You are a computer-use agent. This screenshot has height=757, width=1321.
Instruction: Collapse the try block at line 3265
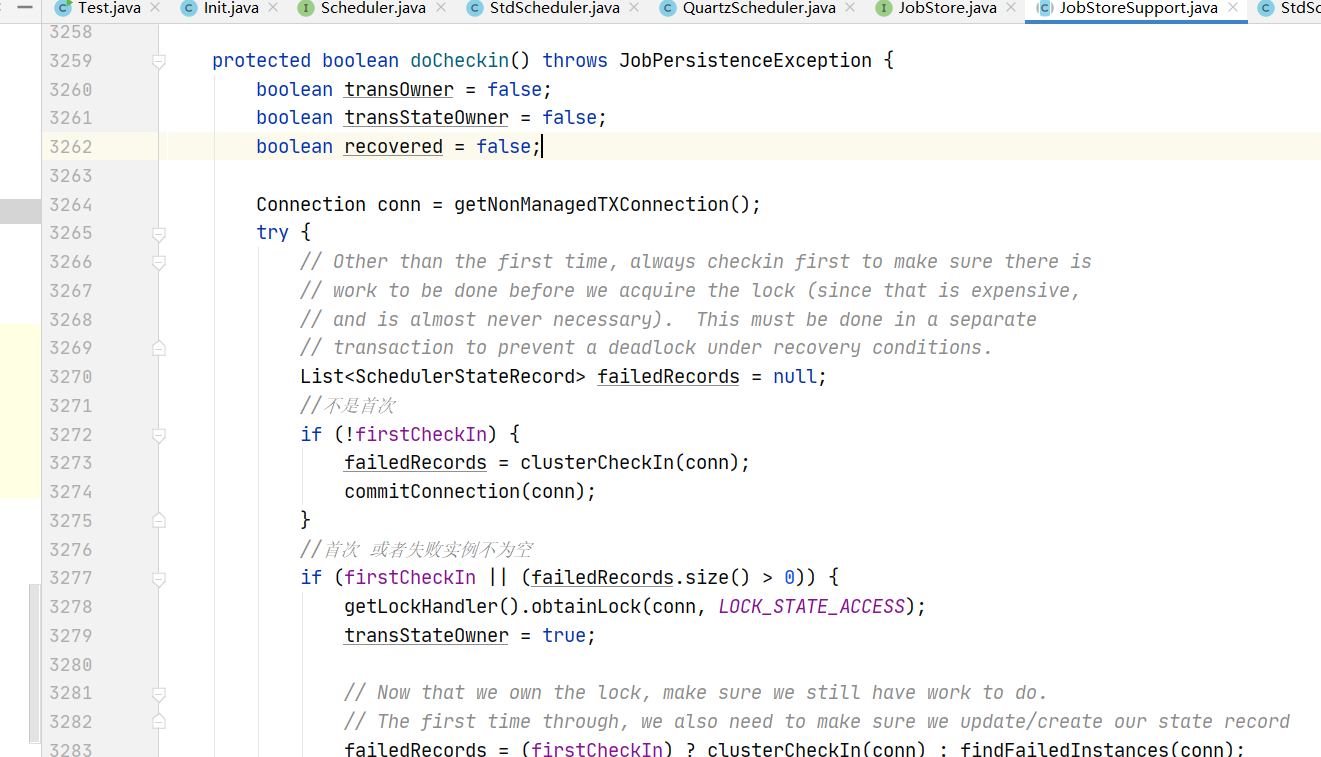click(158, 233)
